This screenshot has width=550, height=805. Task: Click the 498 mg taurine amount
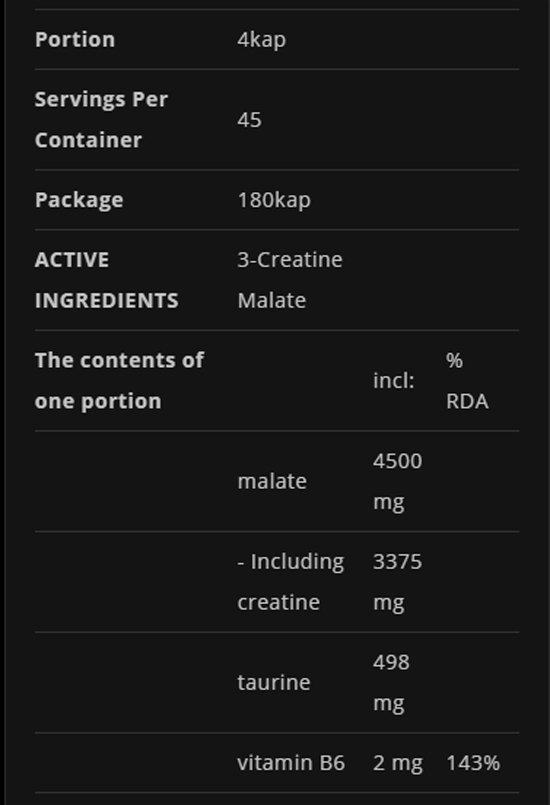click(x=391, y=682)
